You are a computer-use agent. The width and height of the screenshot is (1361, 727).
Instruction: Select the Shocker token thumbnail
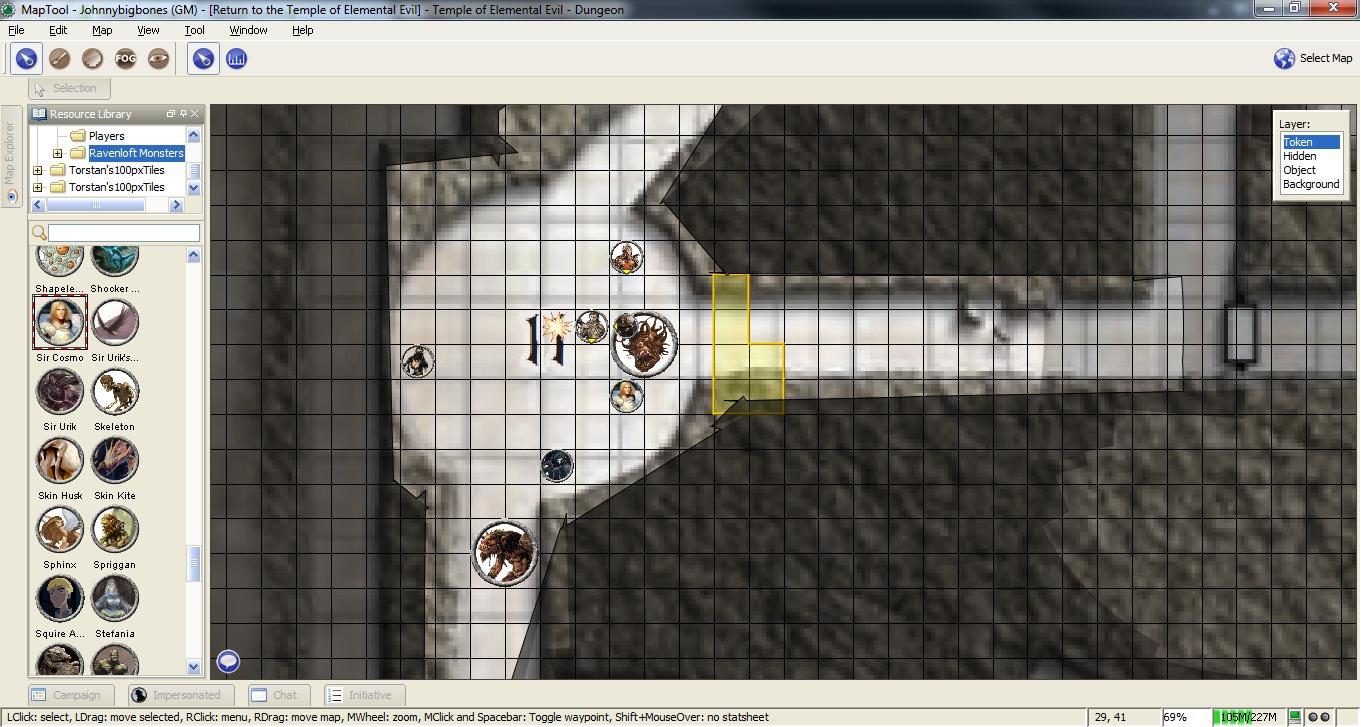pyautogui.click(x=115, y=259)
